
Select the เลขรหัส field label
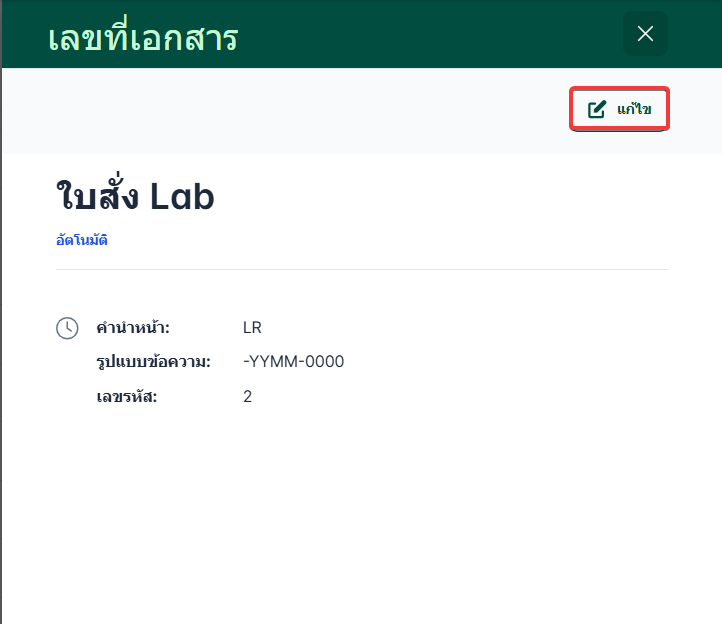pos(127,397)
